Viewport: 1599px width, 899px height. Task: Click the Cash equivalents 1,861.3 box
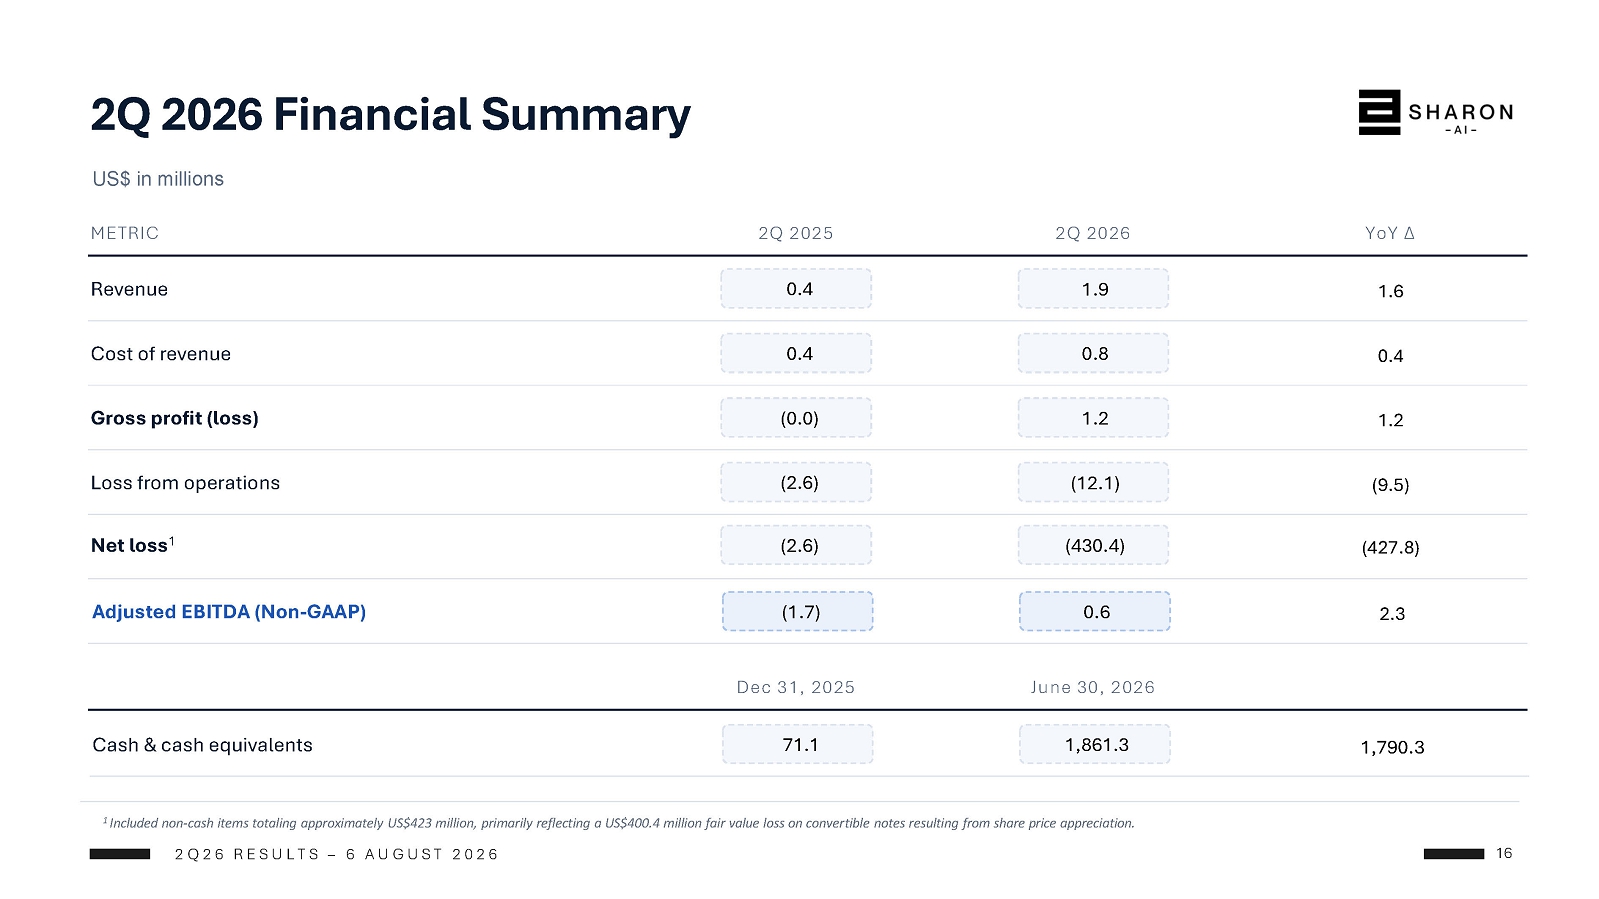(x=1095, y=744)
